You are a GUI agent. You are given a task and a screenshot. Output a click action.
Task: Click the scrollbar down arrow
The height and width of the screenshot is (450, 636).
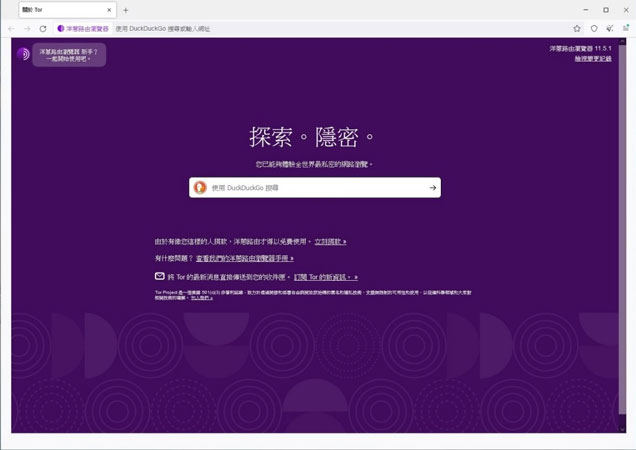pos(622,429)
